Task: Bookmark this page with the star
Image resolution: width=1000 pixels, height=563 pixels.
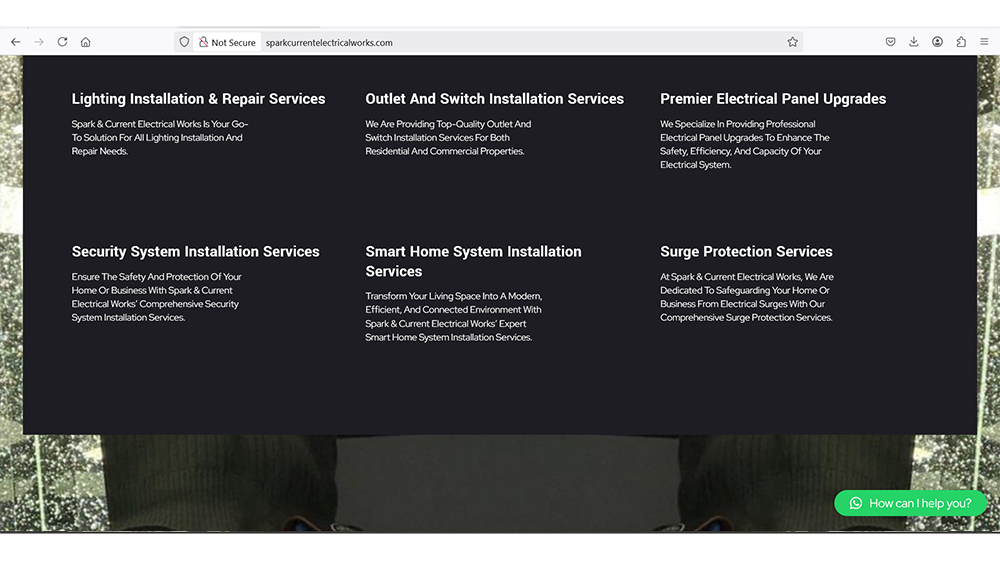Action: click(792, 42)
